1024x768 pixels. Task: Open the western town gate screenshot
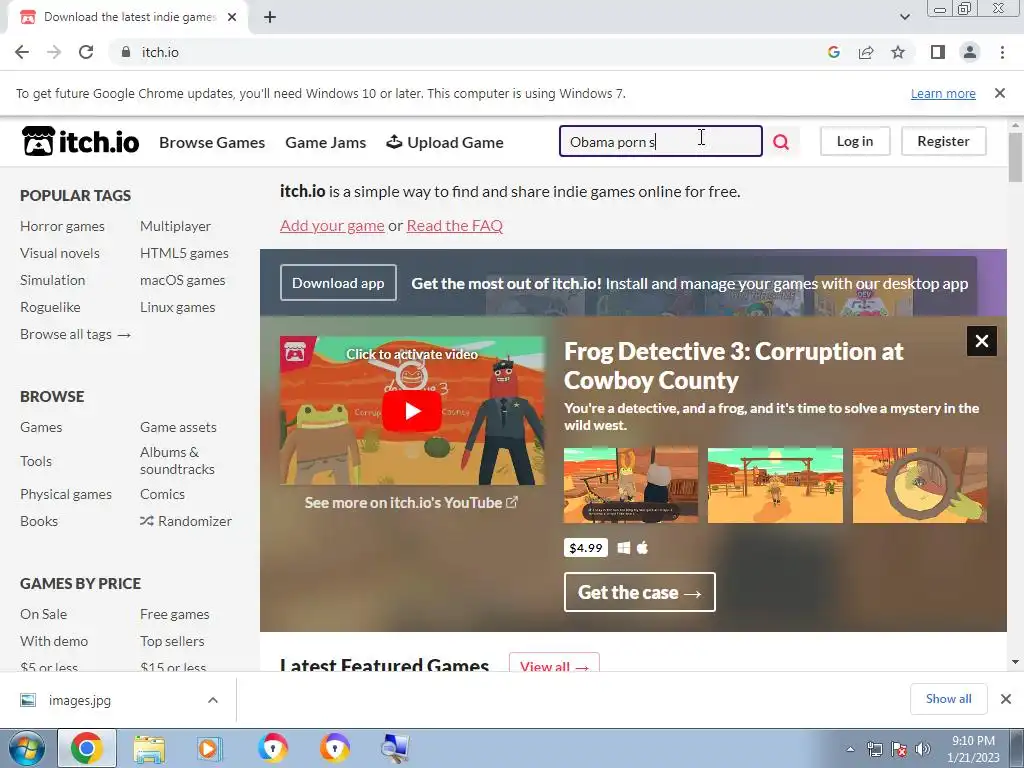(775, 485)
